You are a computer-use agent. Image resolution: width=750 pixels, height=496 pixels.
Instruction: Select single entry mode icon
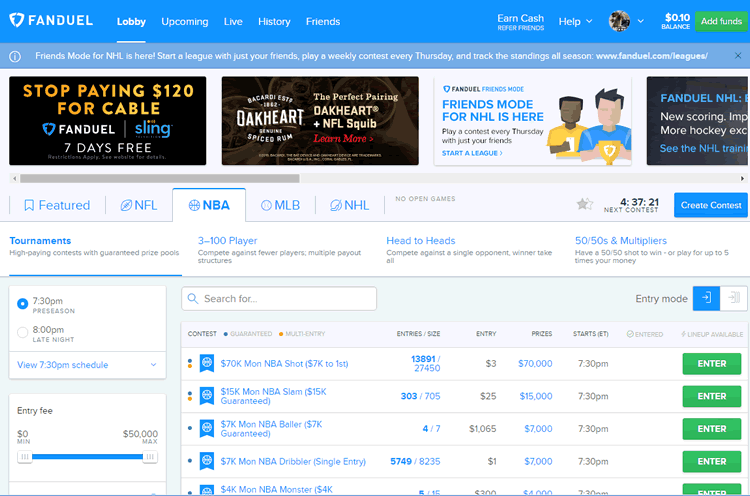(706, 298)
